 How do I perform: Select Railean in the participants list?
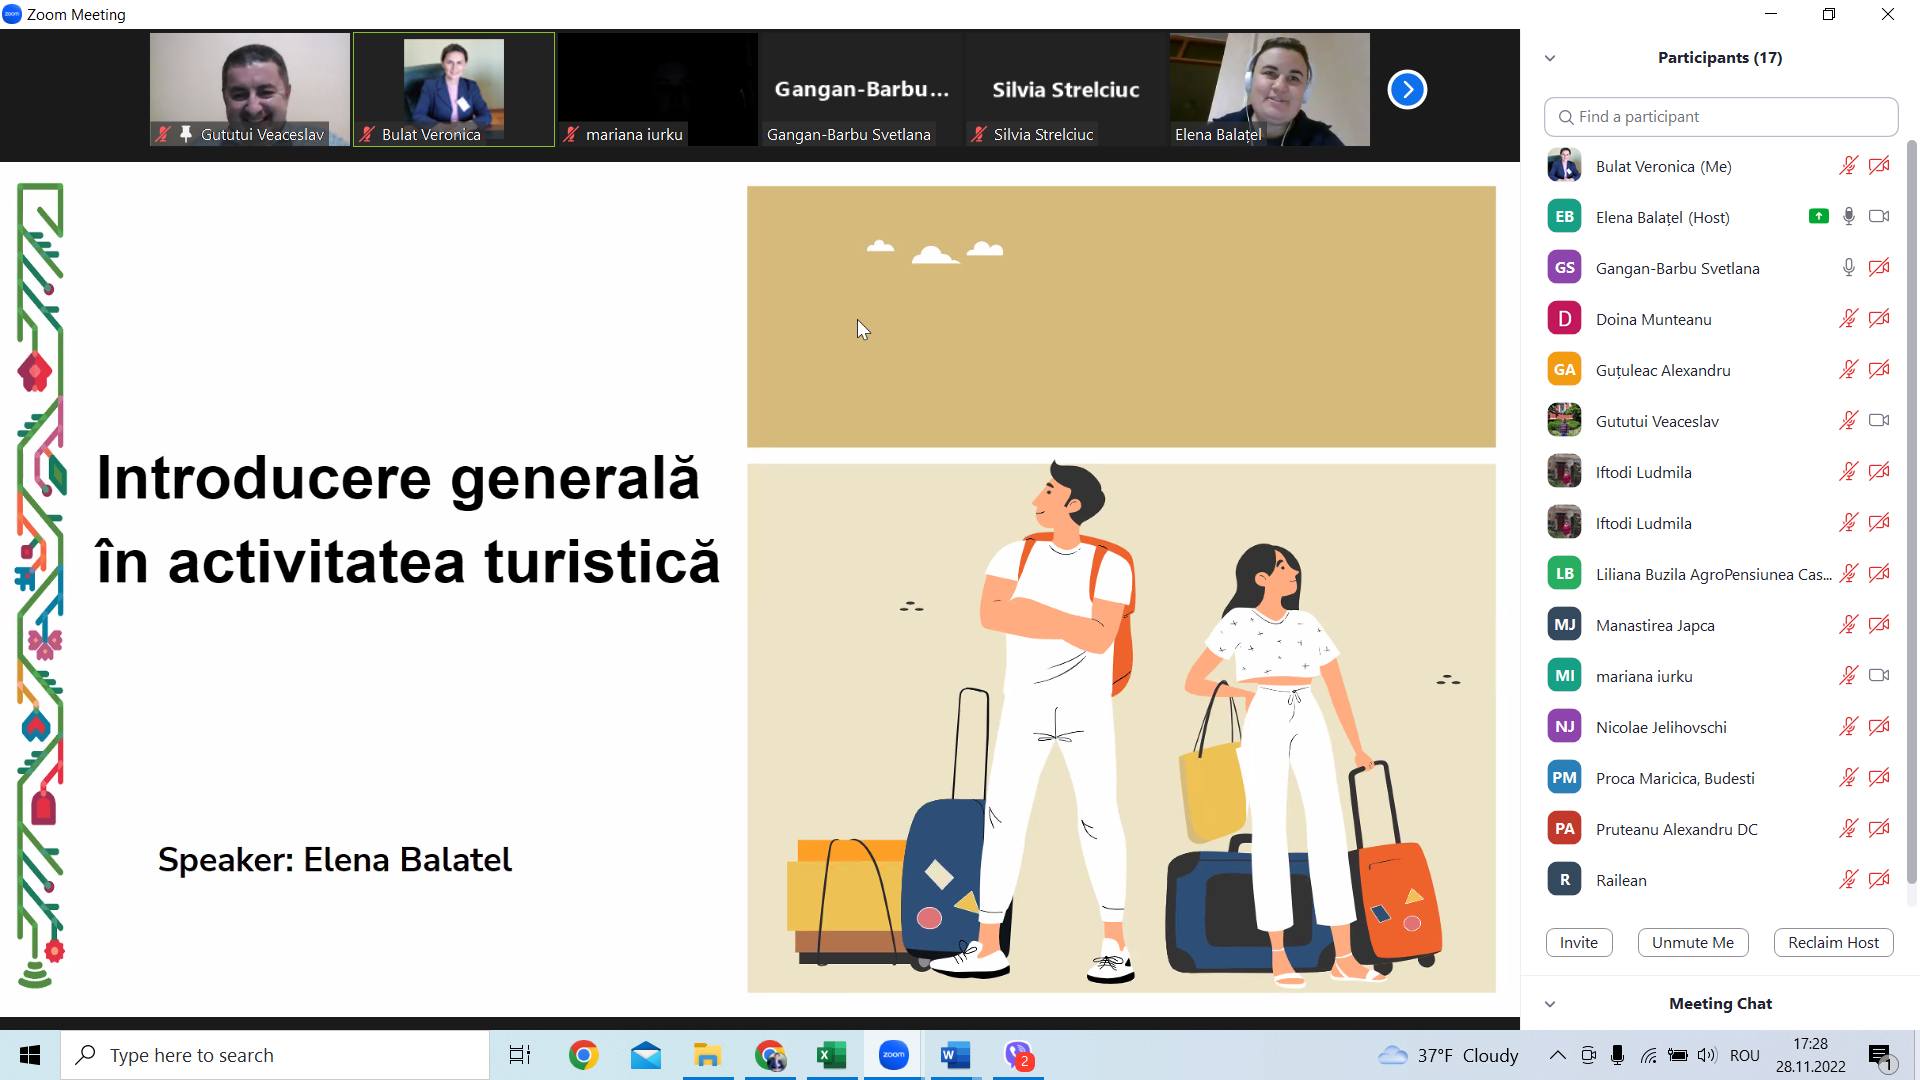tap(1621, 880)
